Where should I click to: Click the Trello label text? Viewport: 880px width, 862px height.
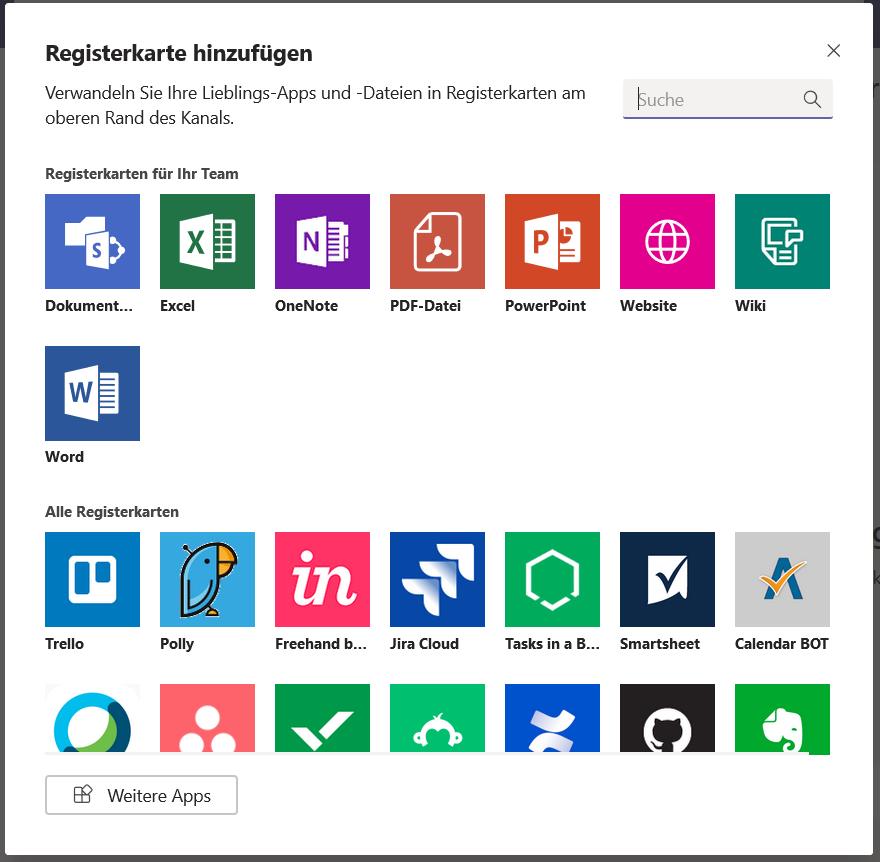click(65, 644)
